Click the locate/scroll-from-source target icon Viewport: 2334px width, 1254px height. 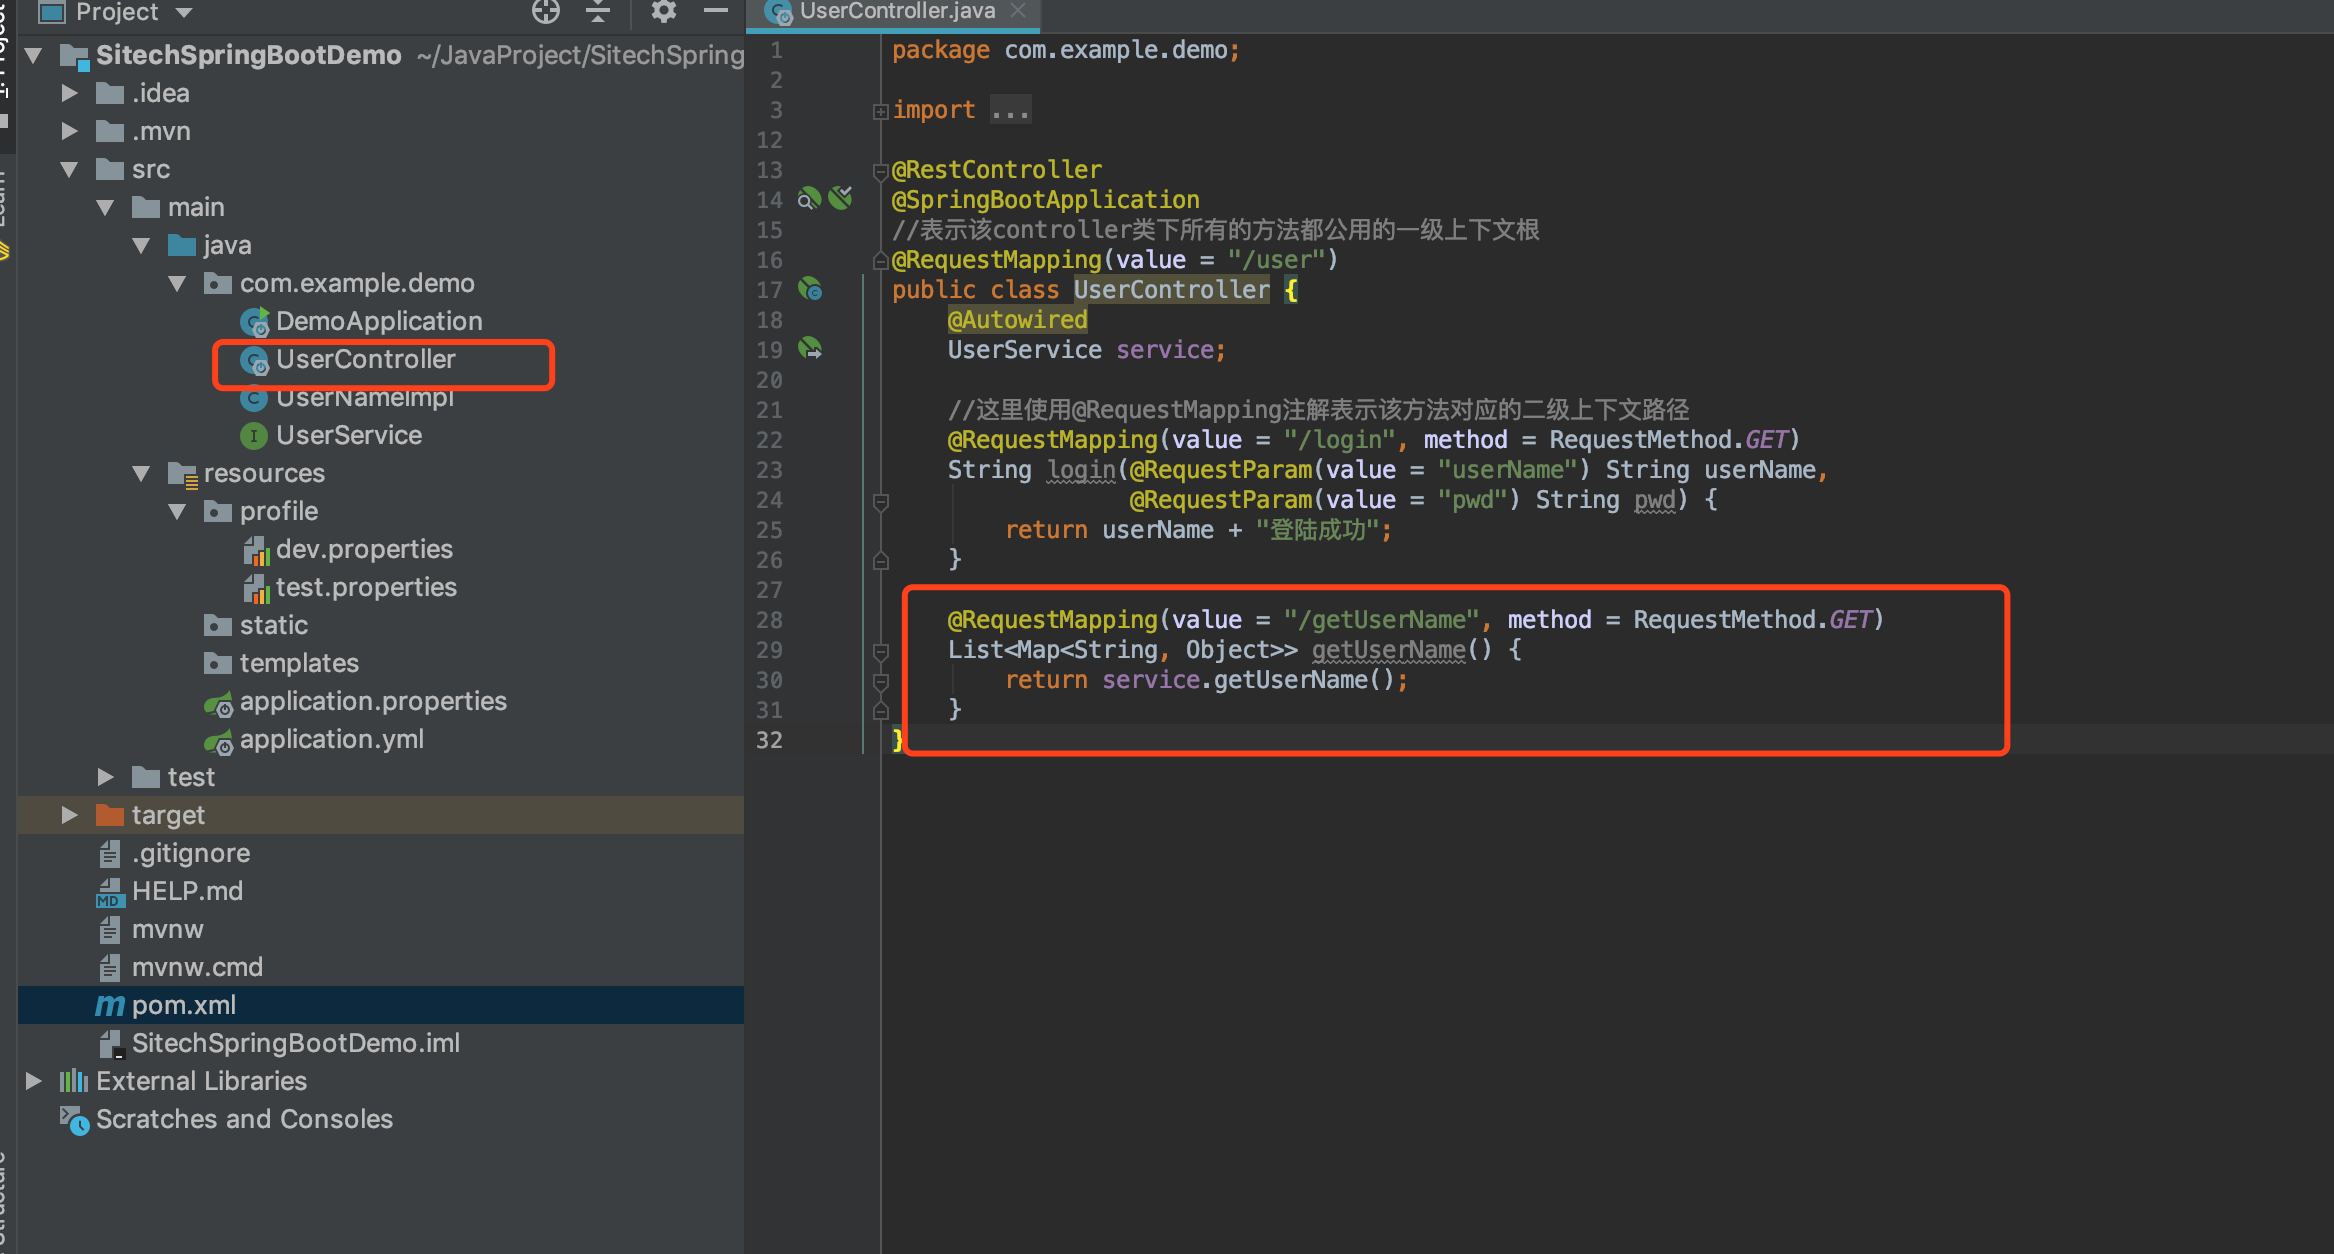pos(545,12)
